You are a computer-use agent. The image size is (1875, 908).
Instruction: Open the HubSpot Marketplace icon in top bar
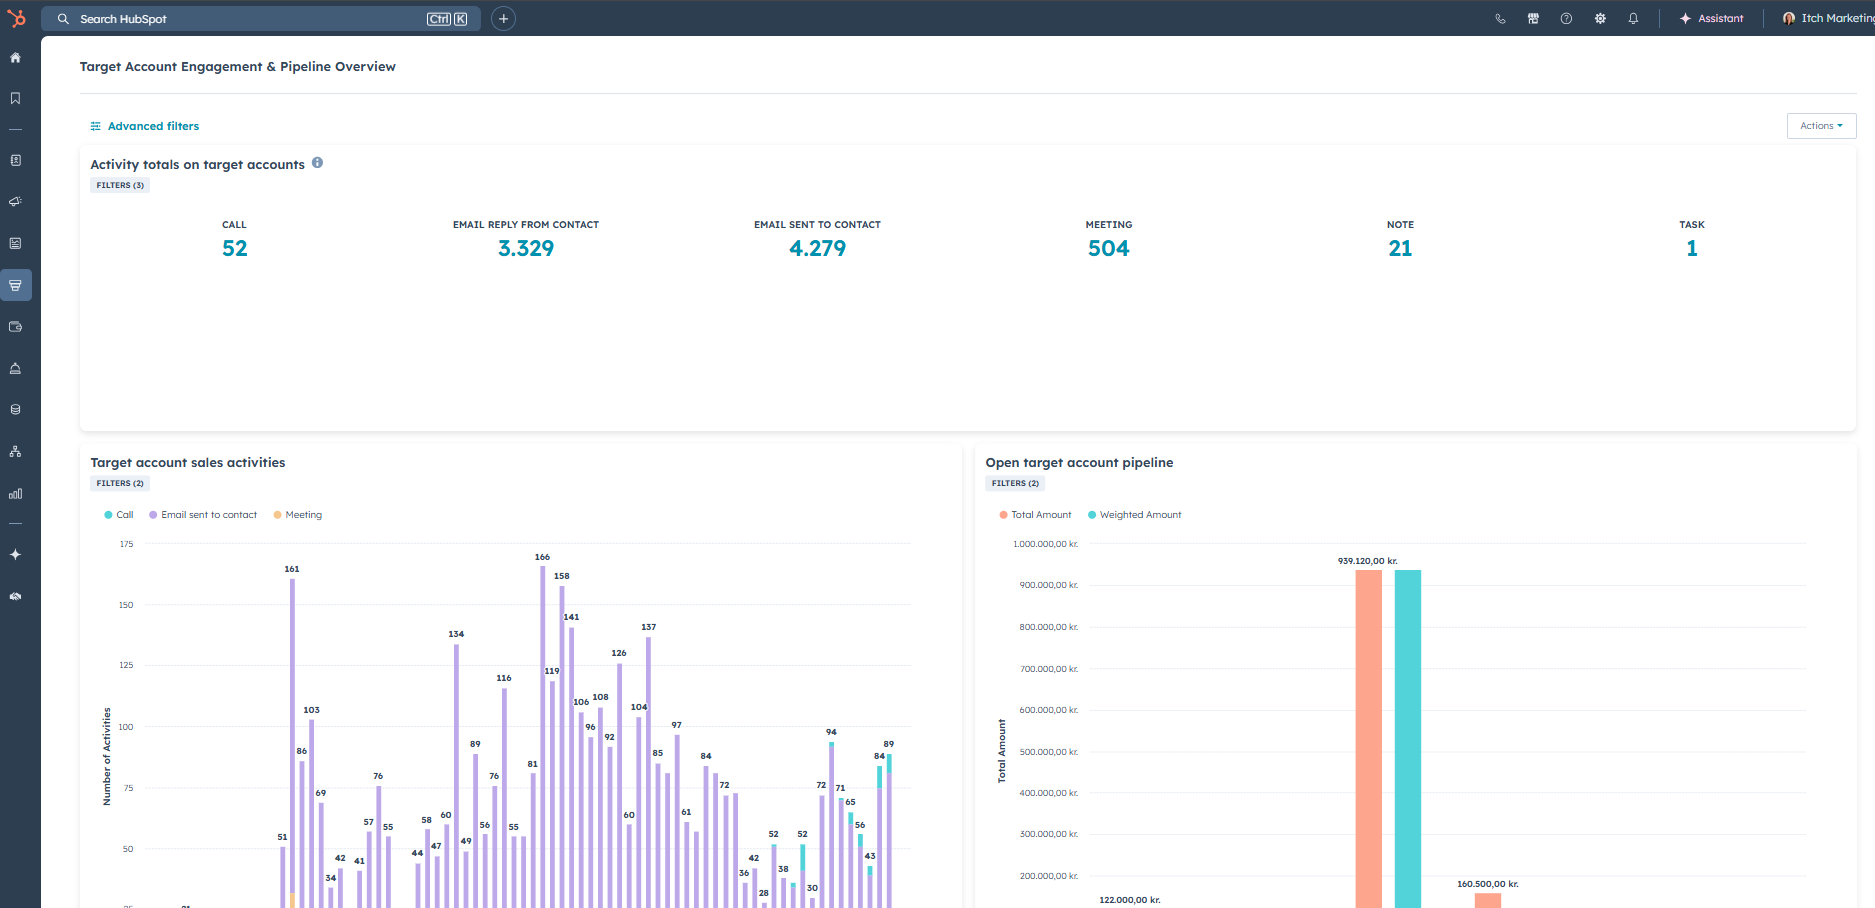(x=1532, y=18)
